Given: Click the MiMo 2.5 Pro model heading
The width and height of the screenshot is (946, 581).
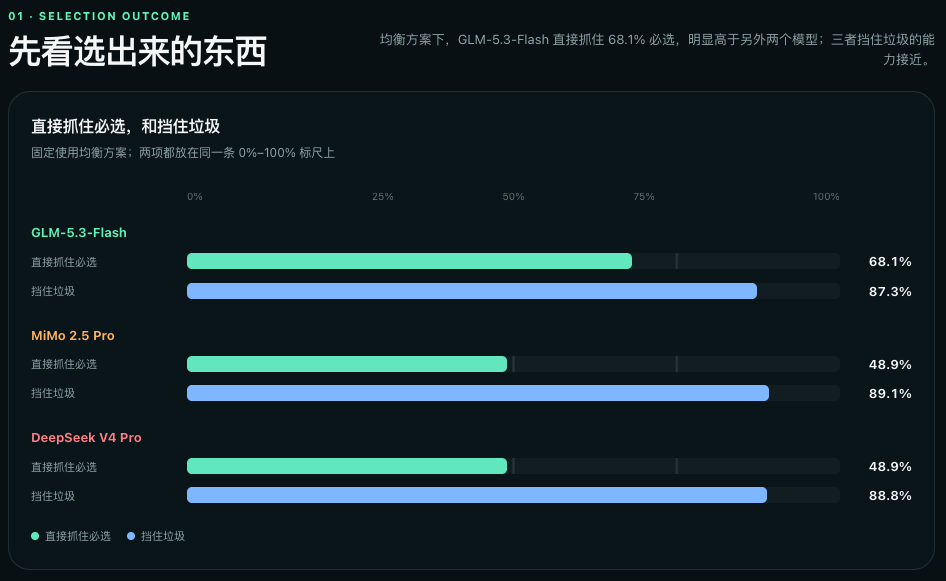Looking at the screenshot, I should [x=72, y=335].
